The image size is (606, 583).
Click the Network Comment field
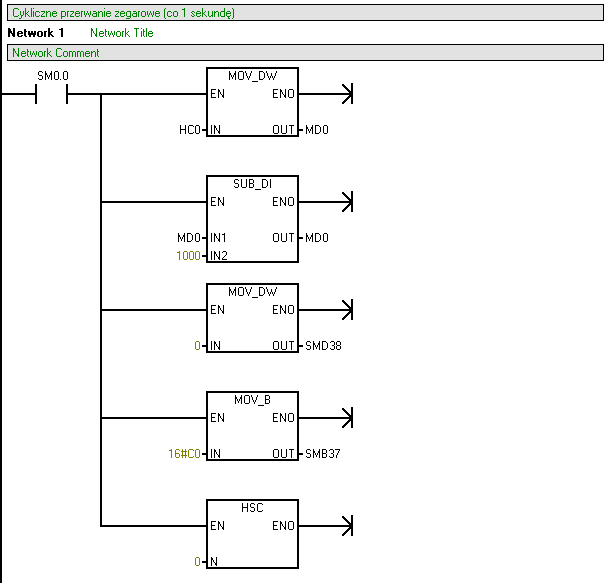tap(56, 53)
